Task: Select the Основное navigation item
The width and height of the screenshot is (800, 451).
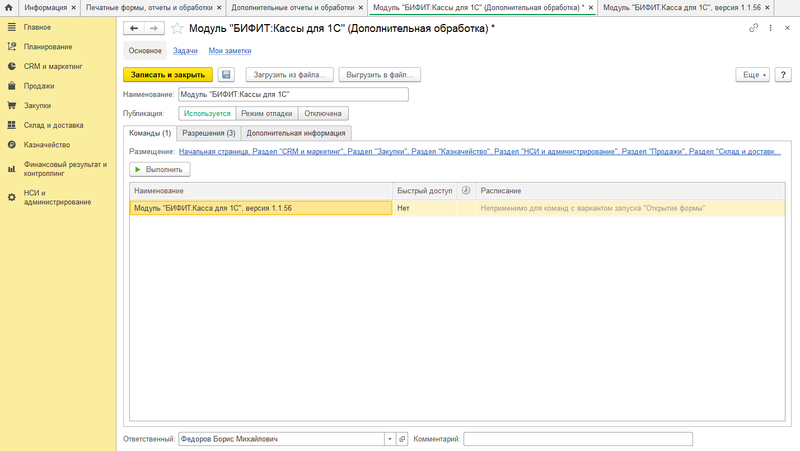Action: [x=145, y=51]
